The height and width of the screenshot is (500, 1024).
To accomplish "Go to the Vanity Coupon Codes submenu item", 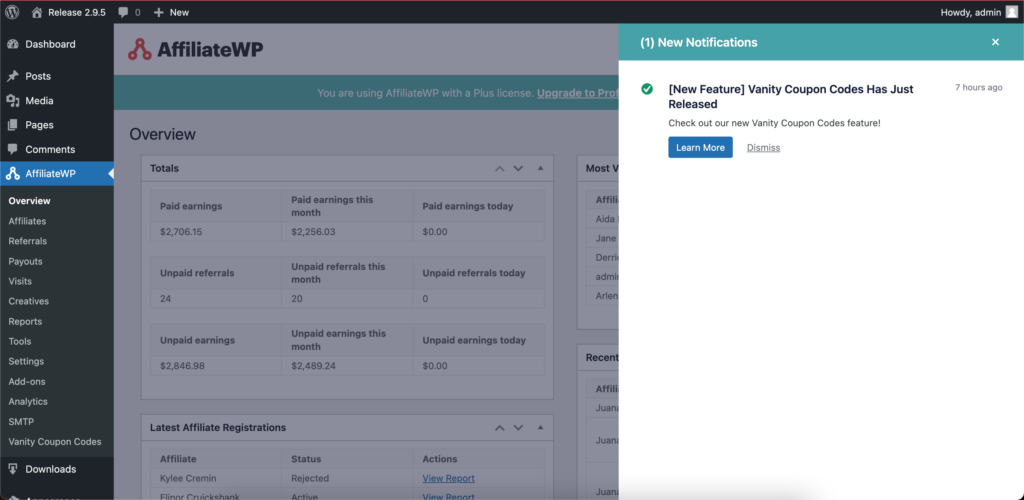I will click(55, 442).
